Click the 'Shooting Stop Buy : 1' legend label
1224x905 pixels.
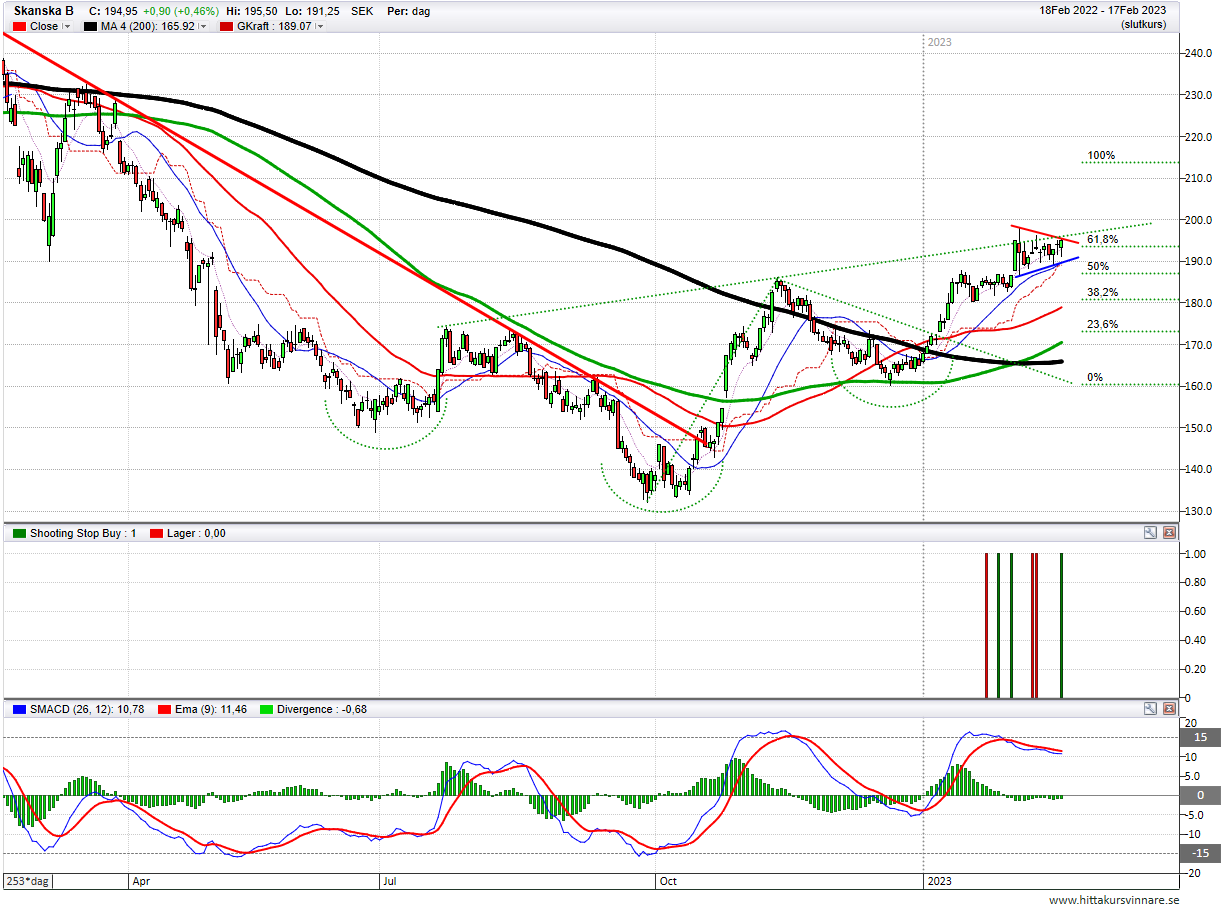point(82,533)
